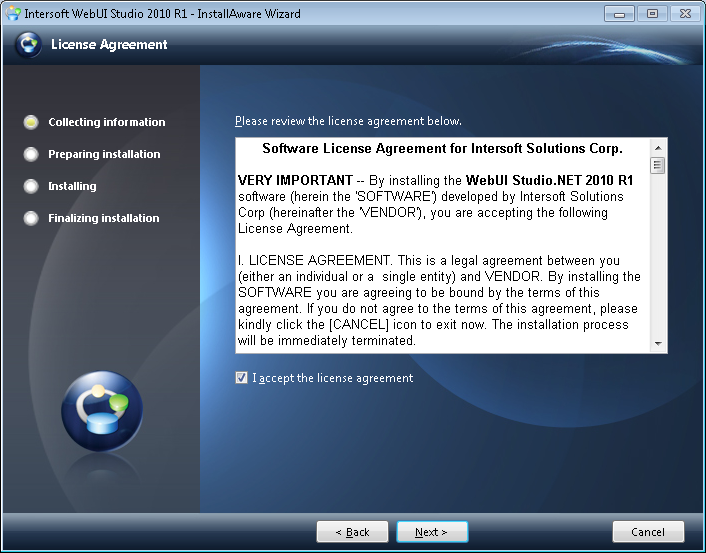Close the installer window
This screenshot has height=553, width=706.
tap(685, 14)
